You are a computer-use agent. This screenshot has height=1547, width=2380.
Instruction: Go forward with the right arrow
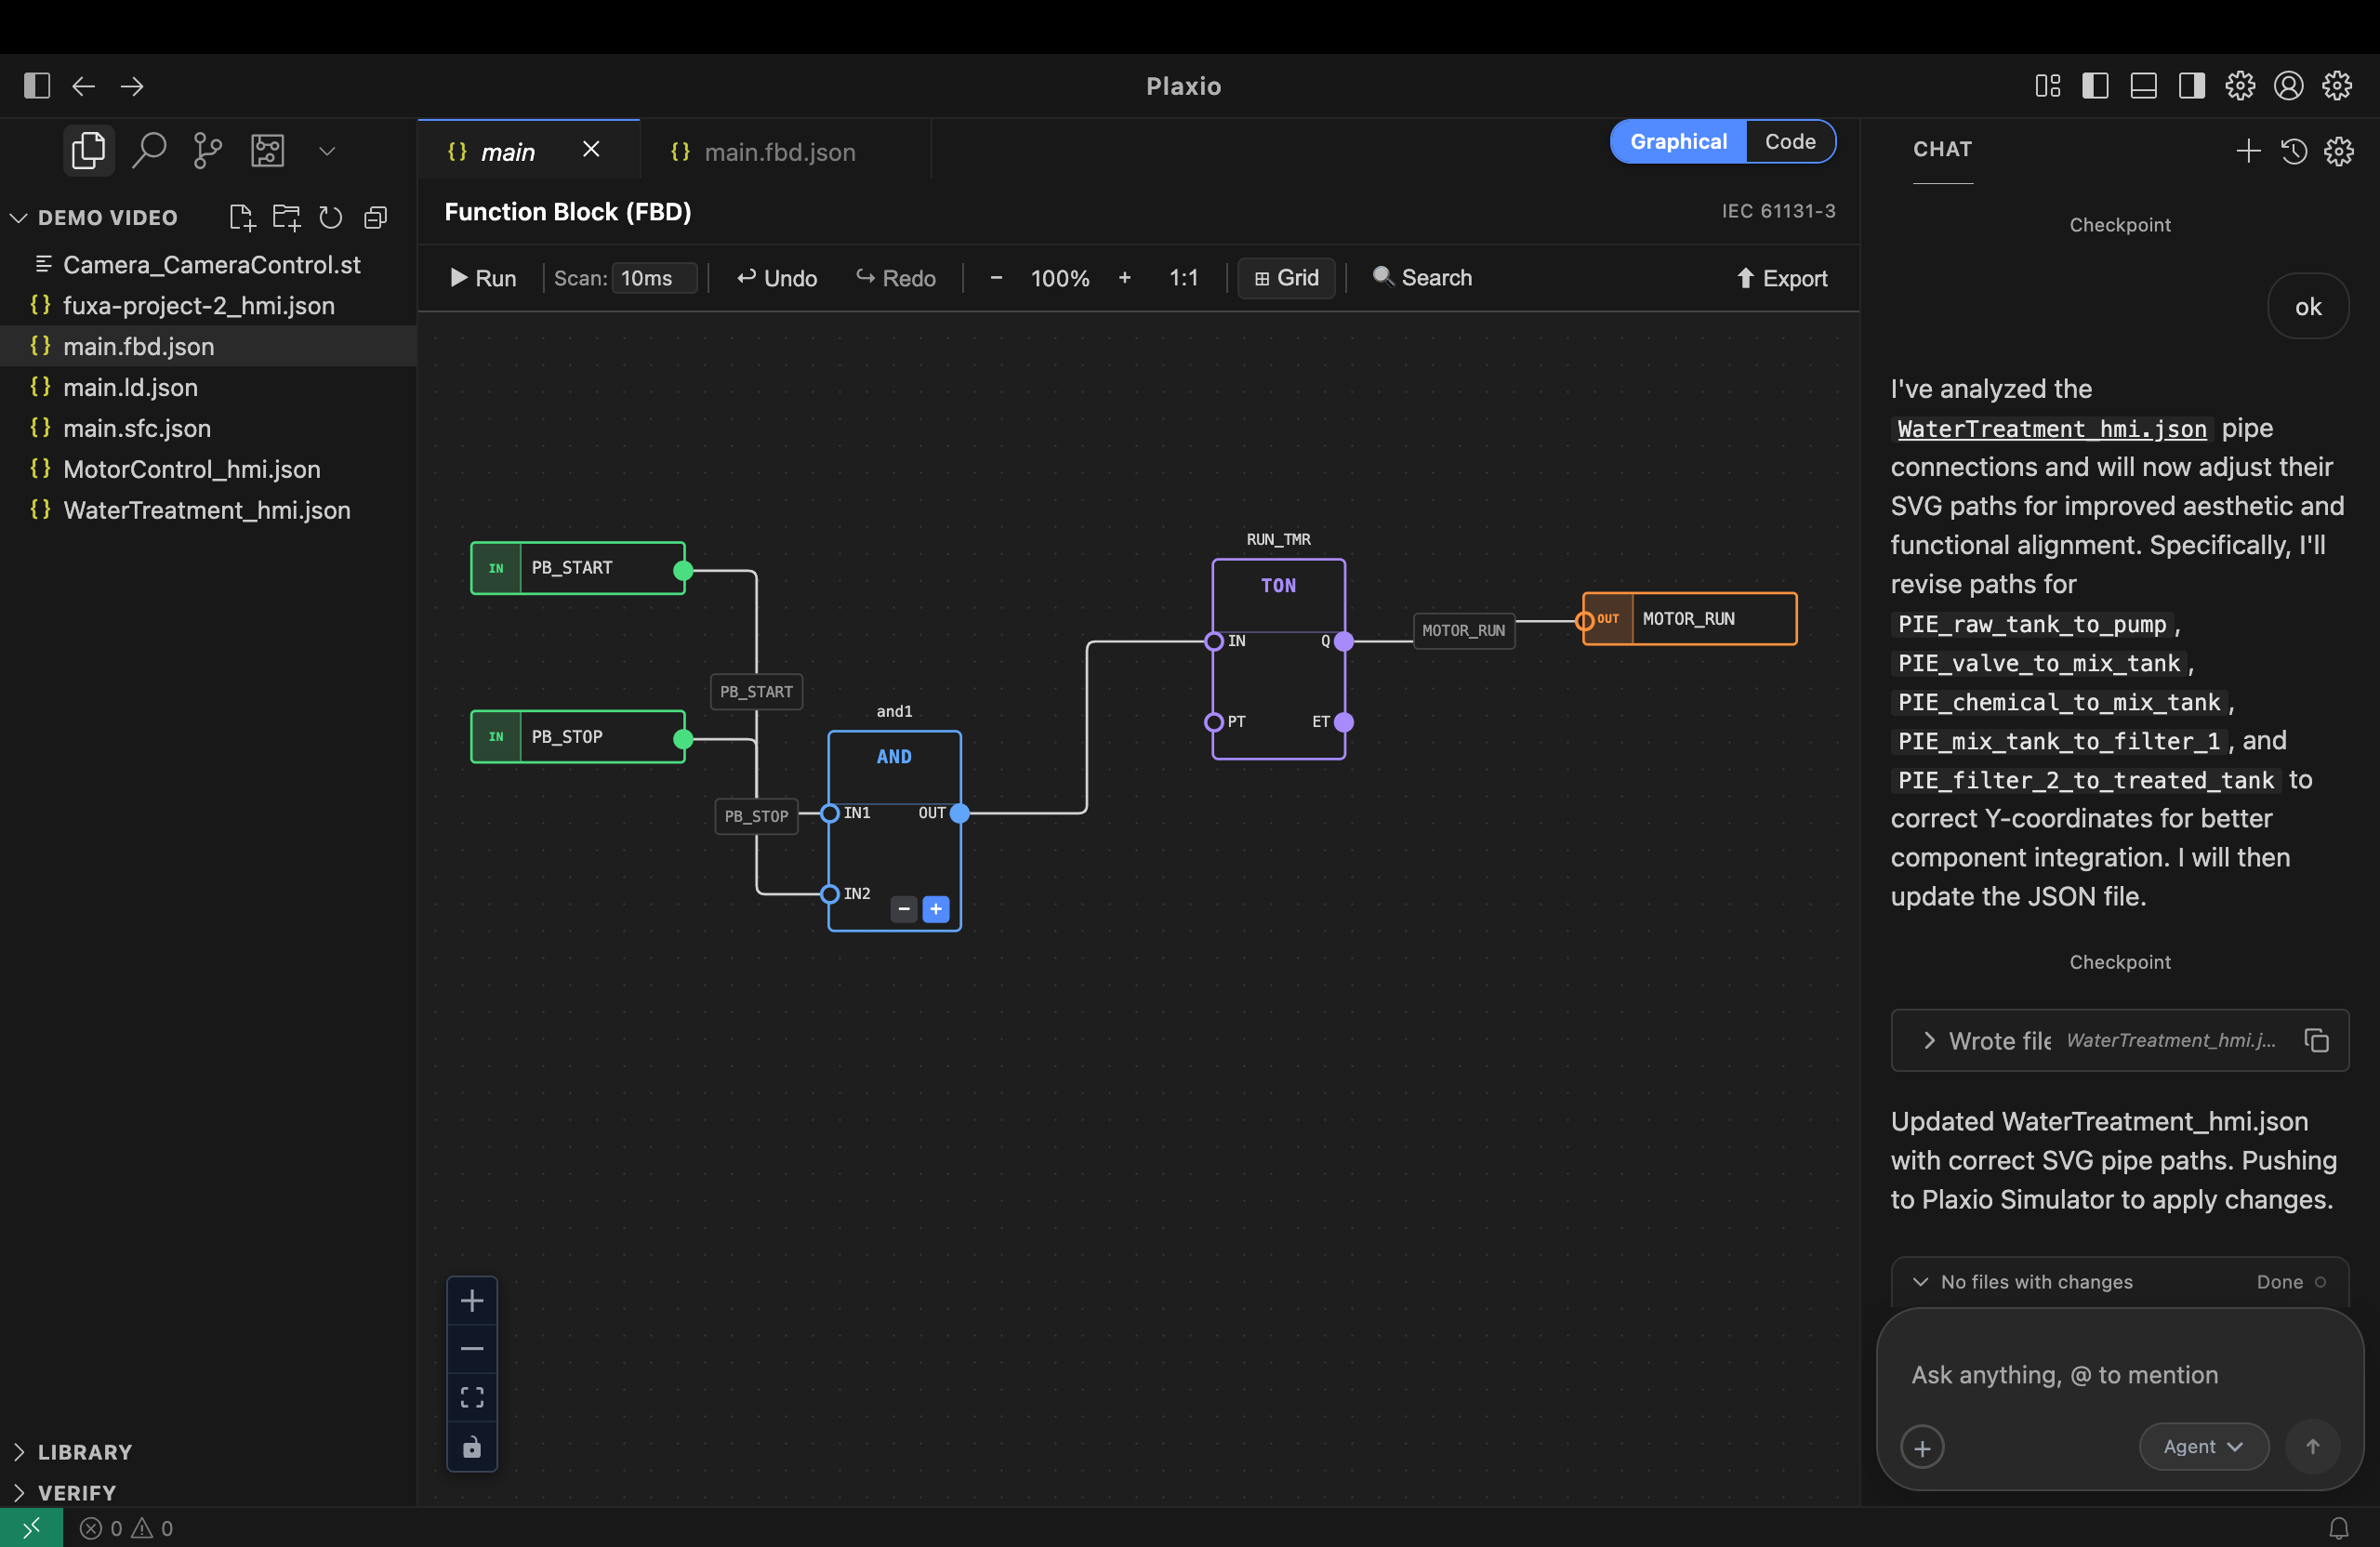click(x=132, y=86)
